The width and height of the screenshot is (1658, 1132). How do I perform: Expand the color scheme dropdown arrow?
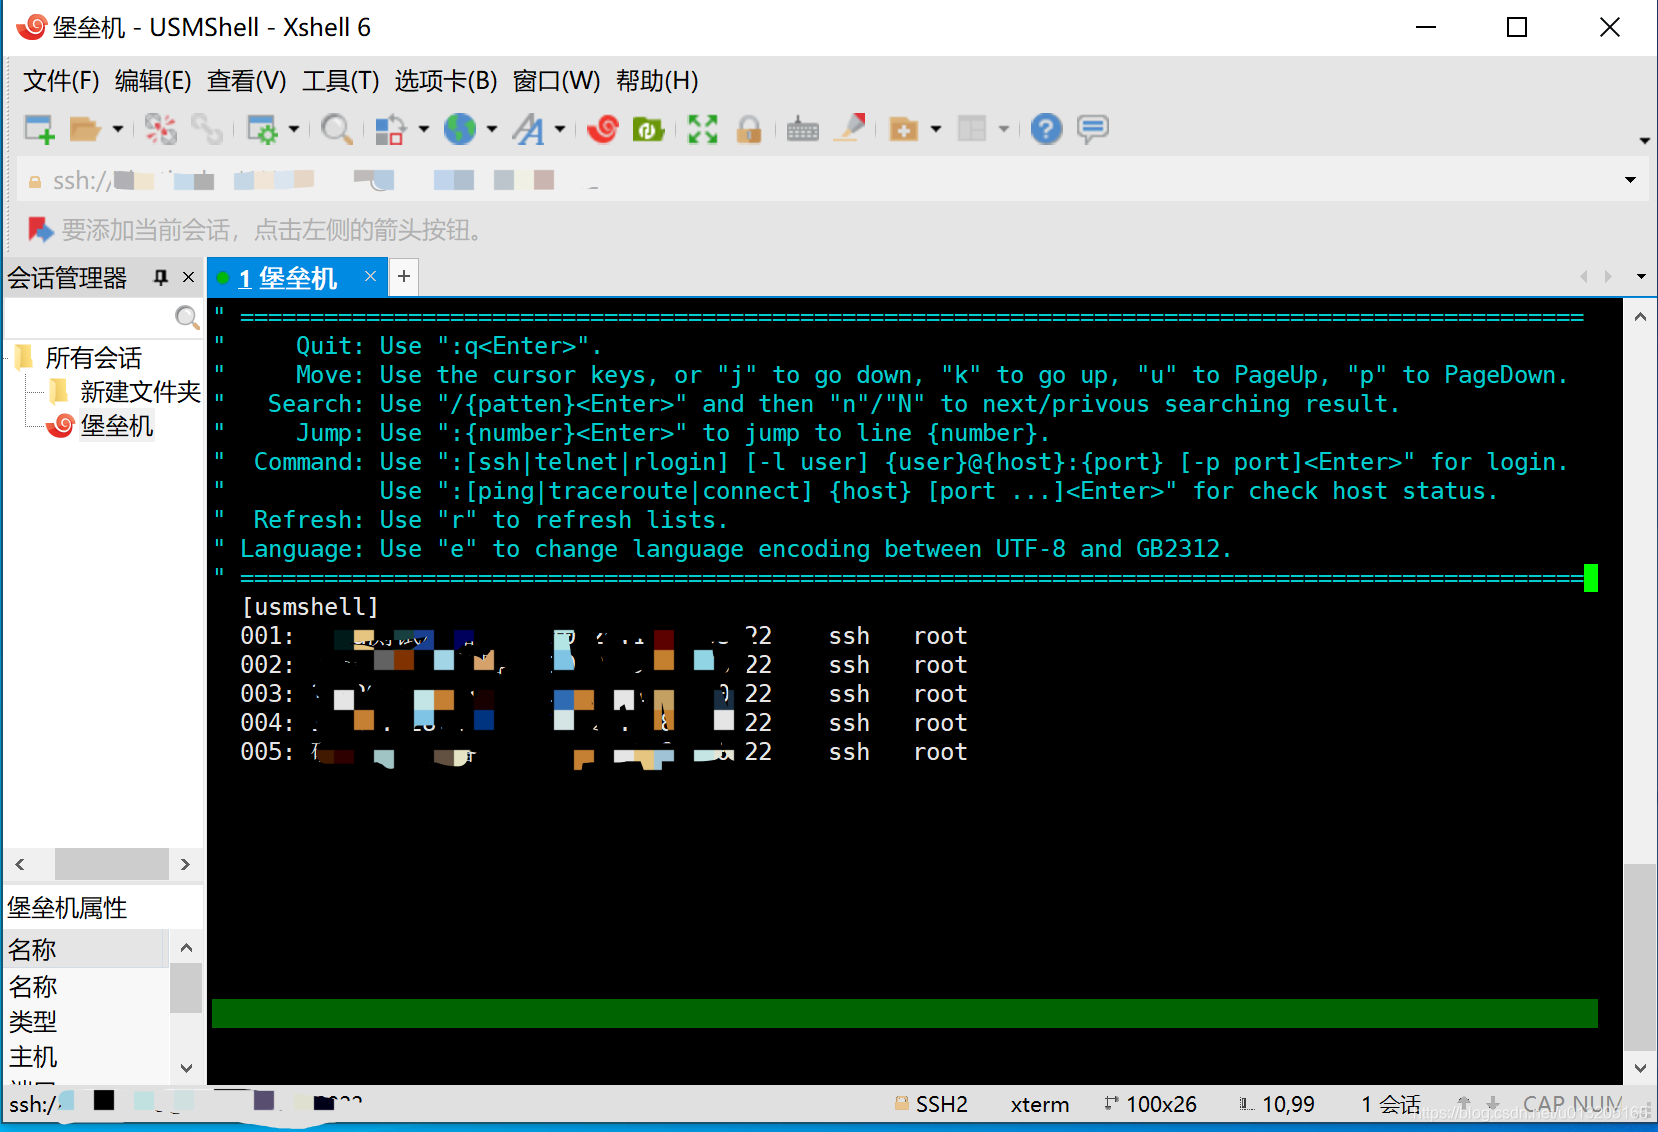(424, 129)
